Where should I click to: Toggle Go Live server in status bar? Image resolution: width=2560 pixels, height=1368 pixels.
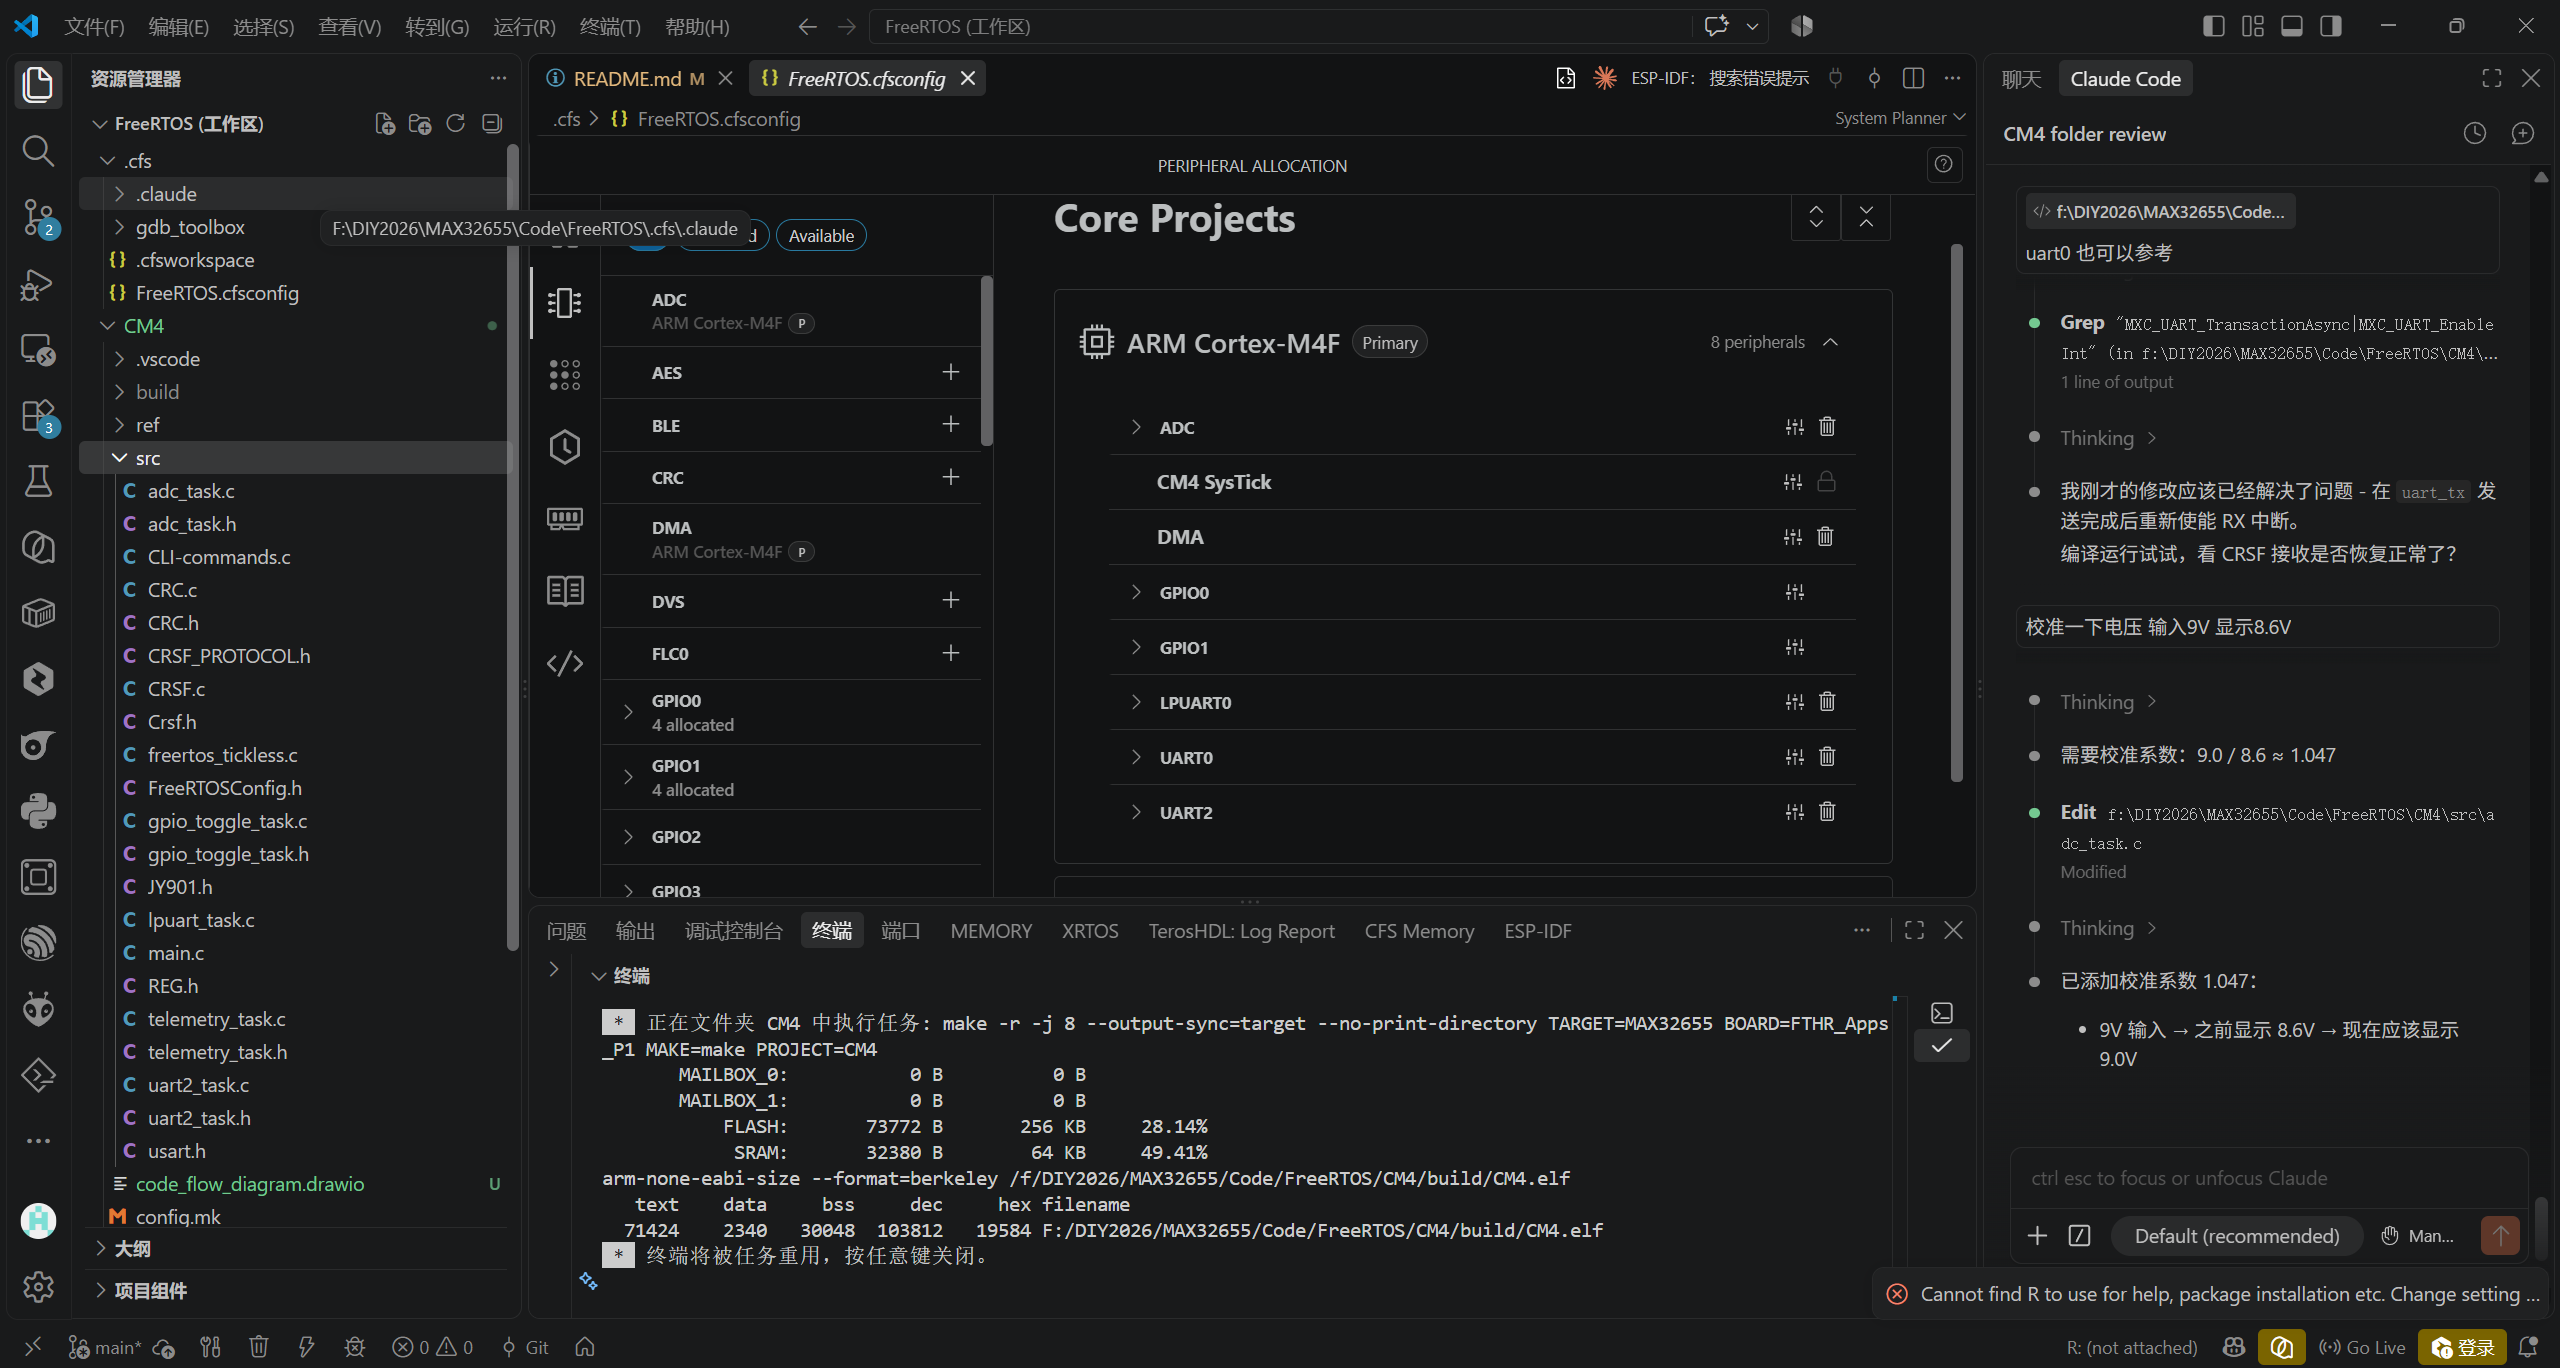[2362, 1347]
